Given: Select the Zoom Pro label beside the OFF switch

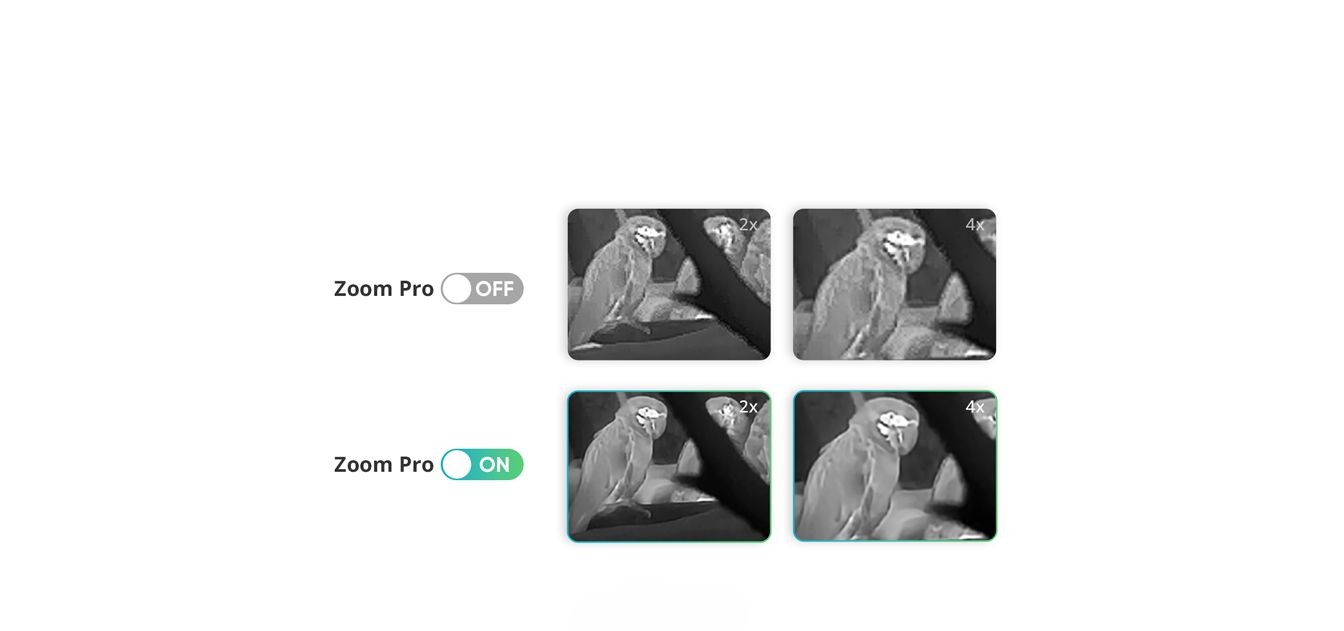Looking at the screenshot, I should (x=384, y=288).
